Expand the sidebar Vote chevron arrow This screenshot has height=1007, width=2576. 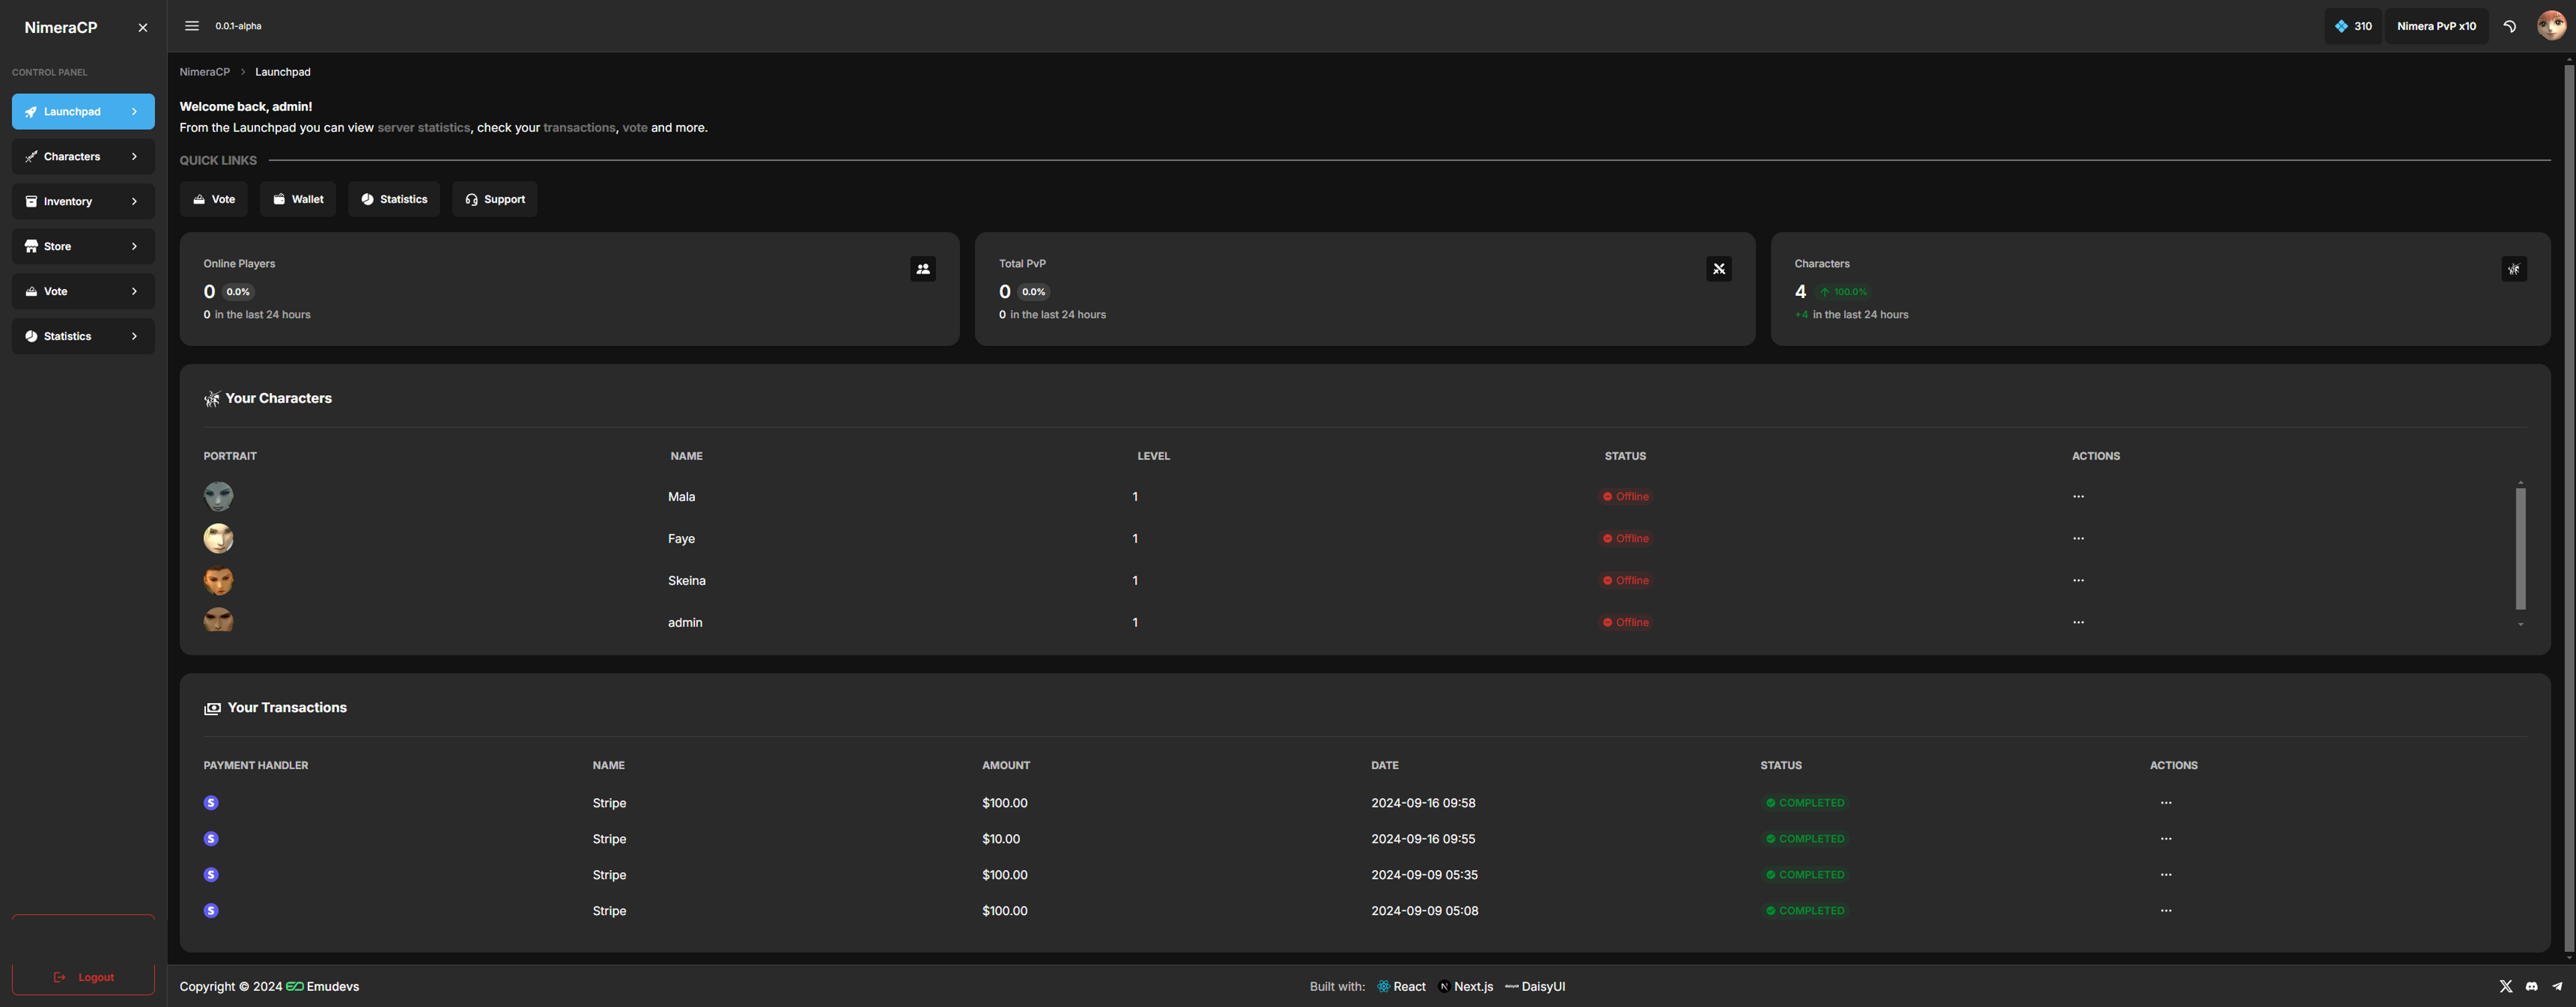(134, 291)
